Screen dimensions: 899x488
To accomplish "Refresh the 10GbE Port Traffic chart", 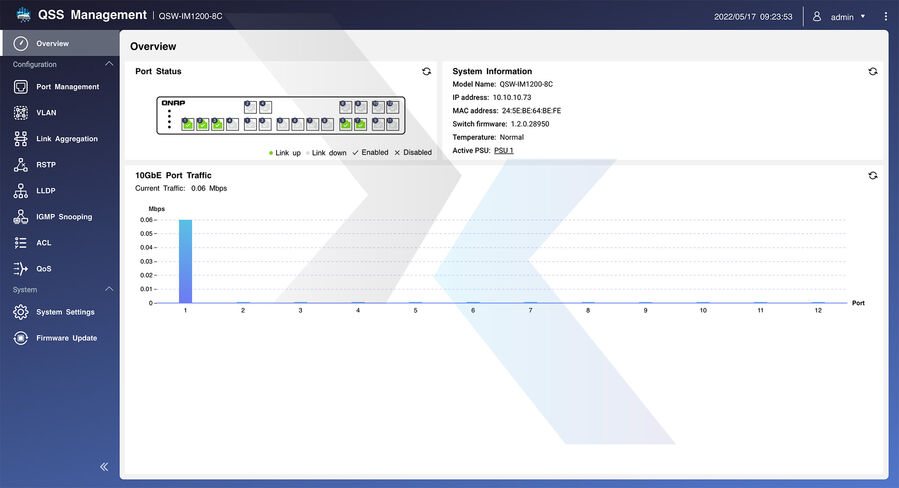I will coord(872,175).
